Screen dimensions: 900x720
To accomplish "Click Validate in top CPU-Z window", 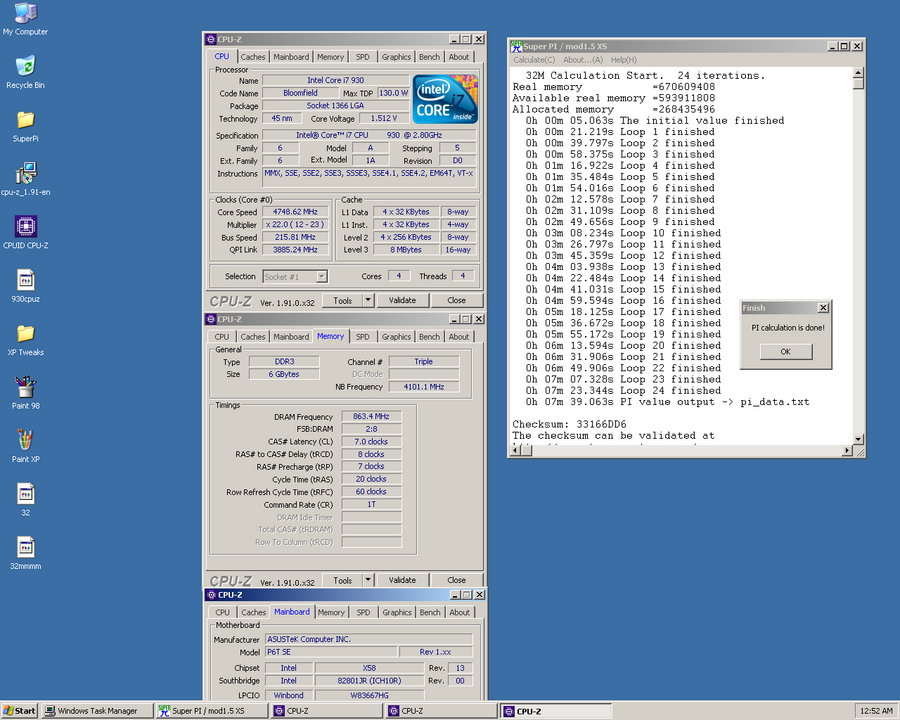I will click(x=402, y=300).
